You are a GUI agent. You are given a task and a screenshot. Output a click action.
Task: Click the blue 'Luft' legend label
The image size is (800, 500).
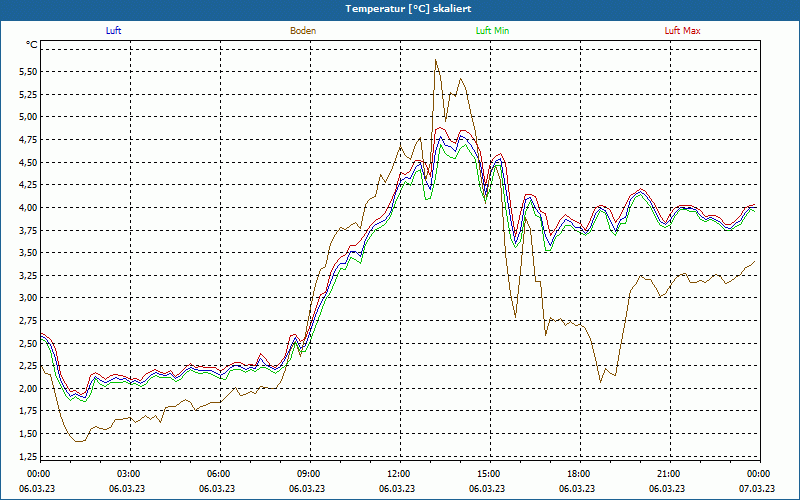click(113, 31)
